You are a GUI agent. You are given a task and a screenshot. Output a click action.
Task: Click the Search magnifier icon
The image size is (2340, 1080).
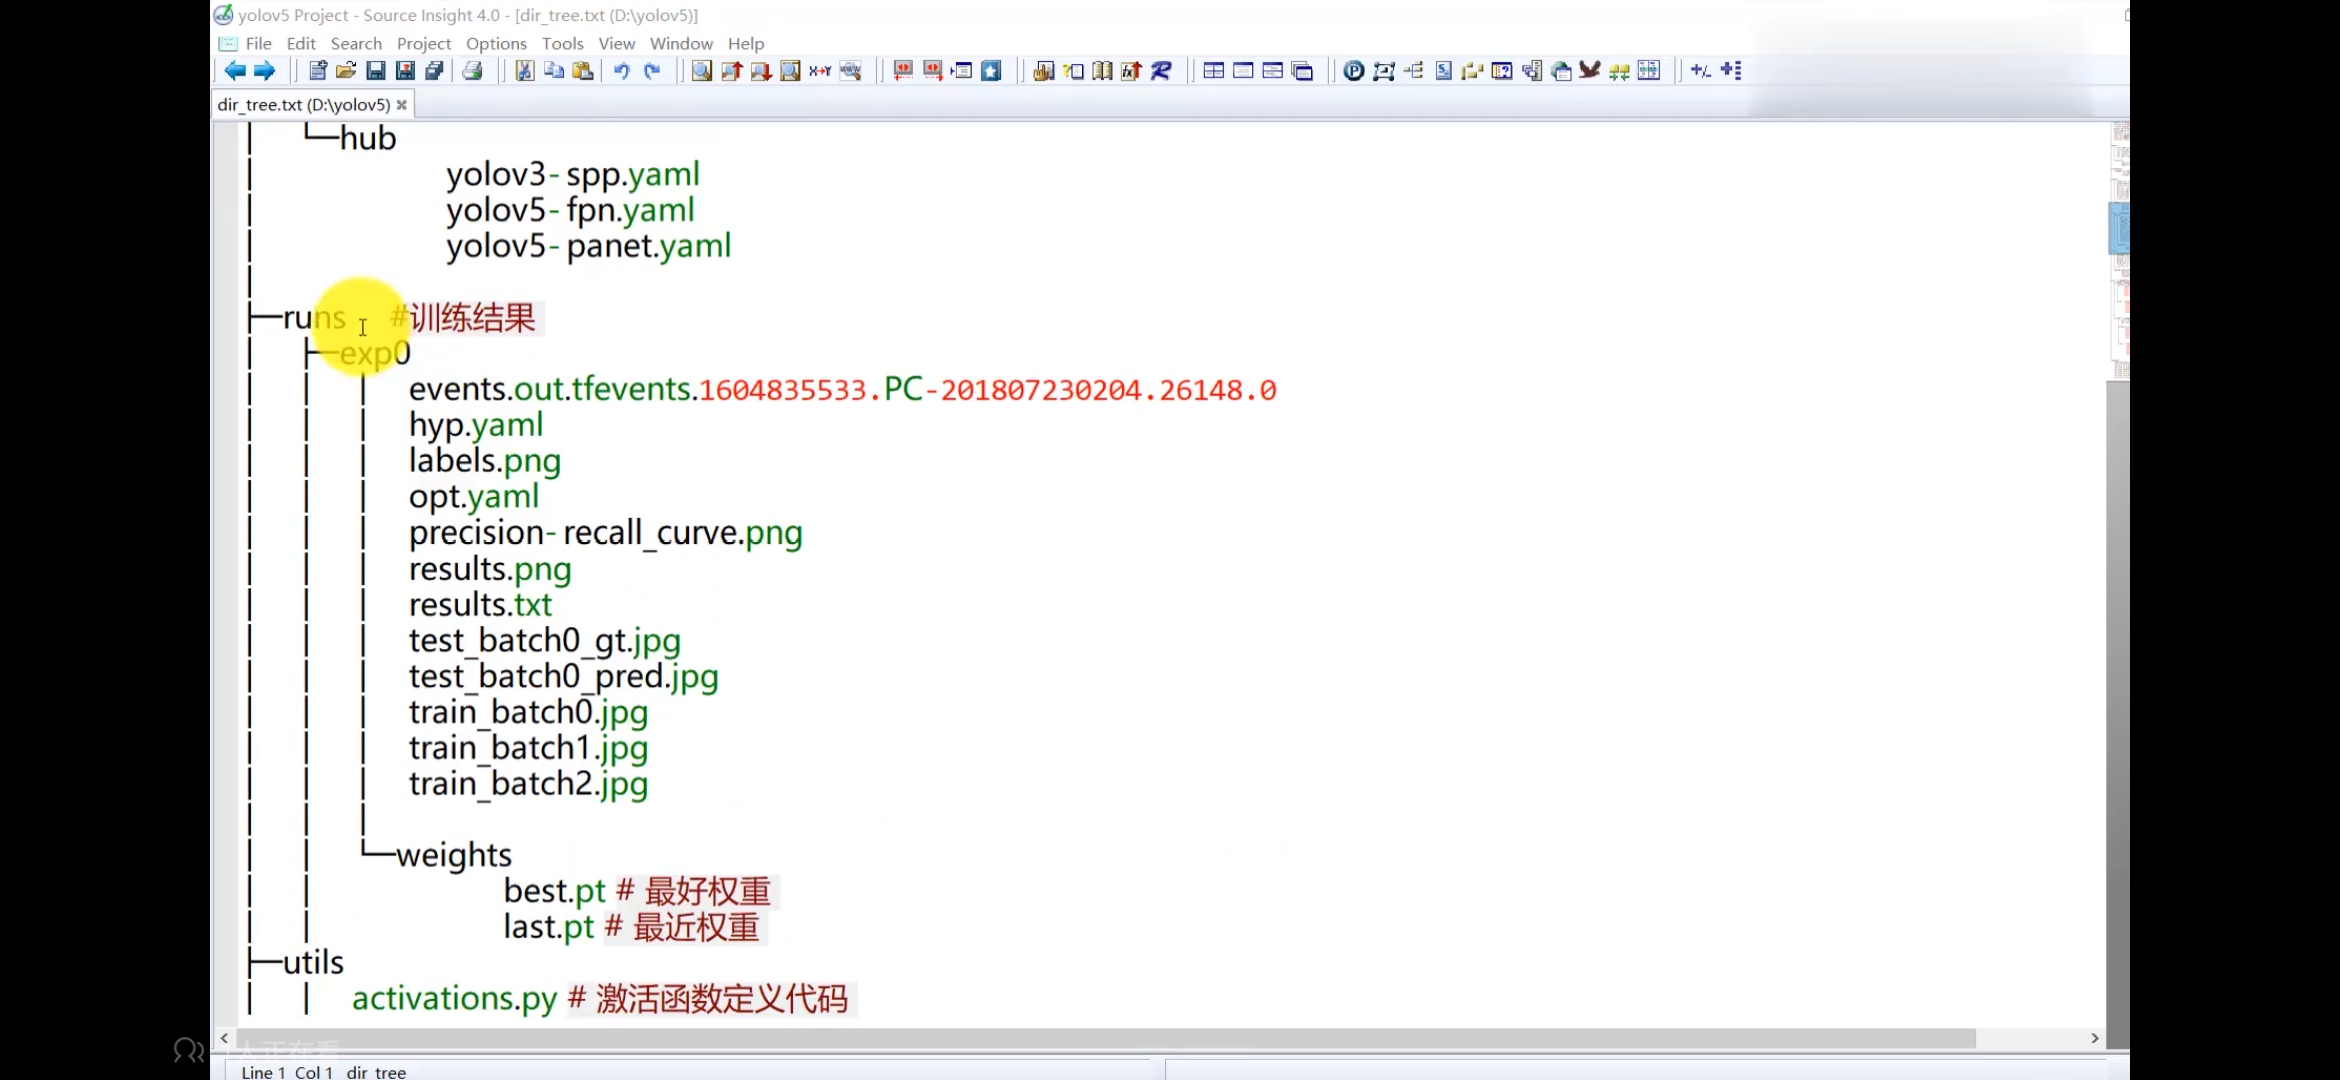702,71
